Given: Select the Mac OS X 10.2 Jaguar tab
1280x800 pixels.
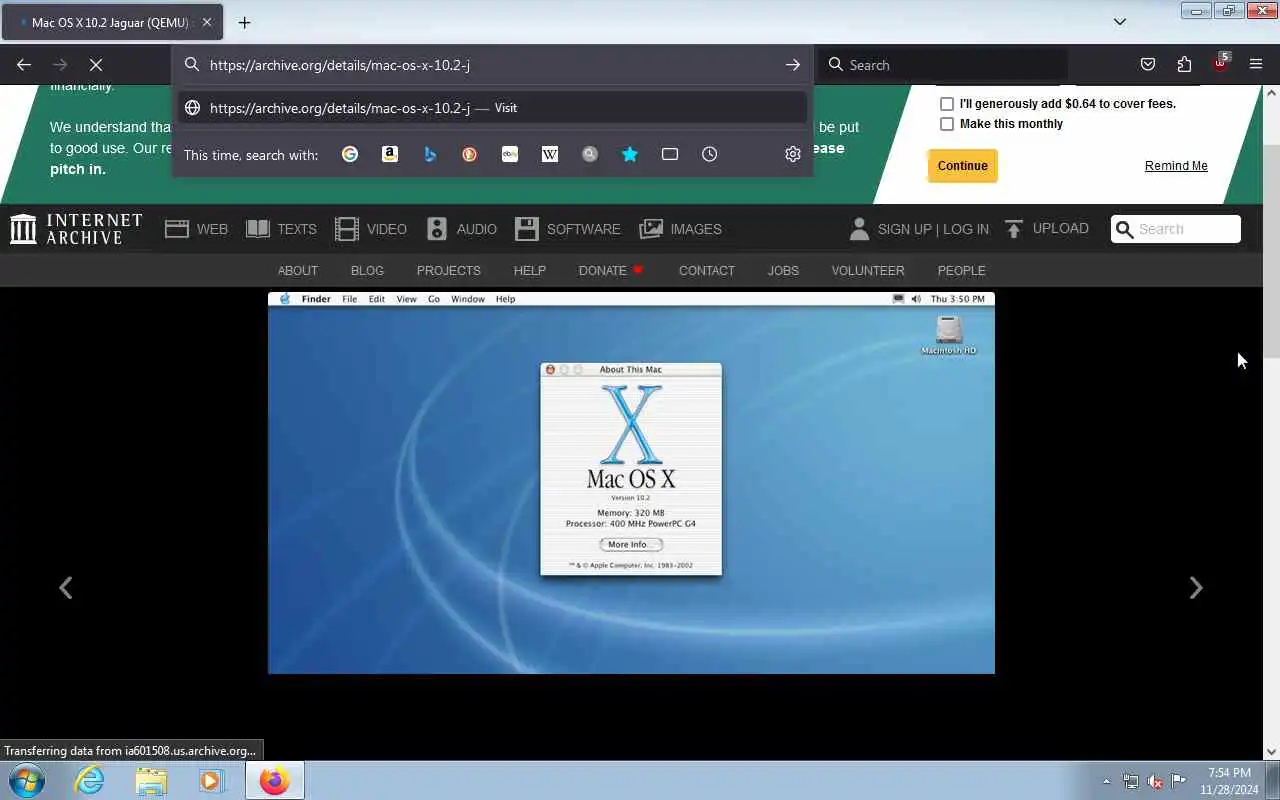Looking at the screenshot, I should click(112, 22).
